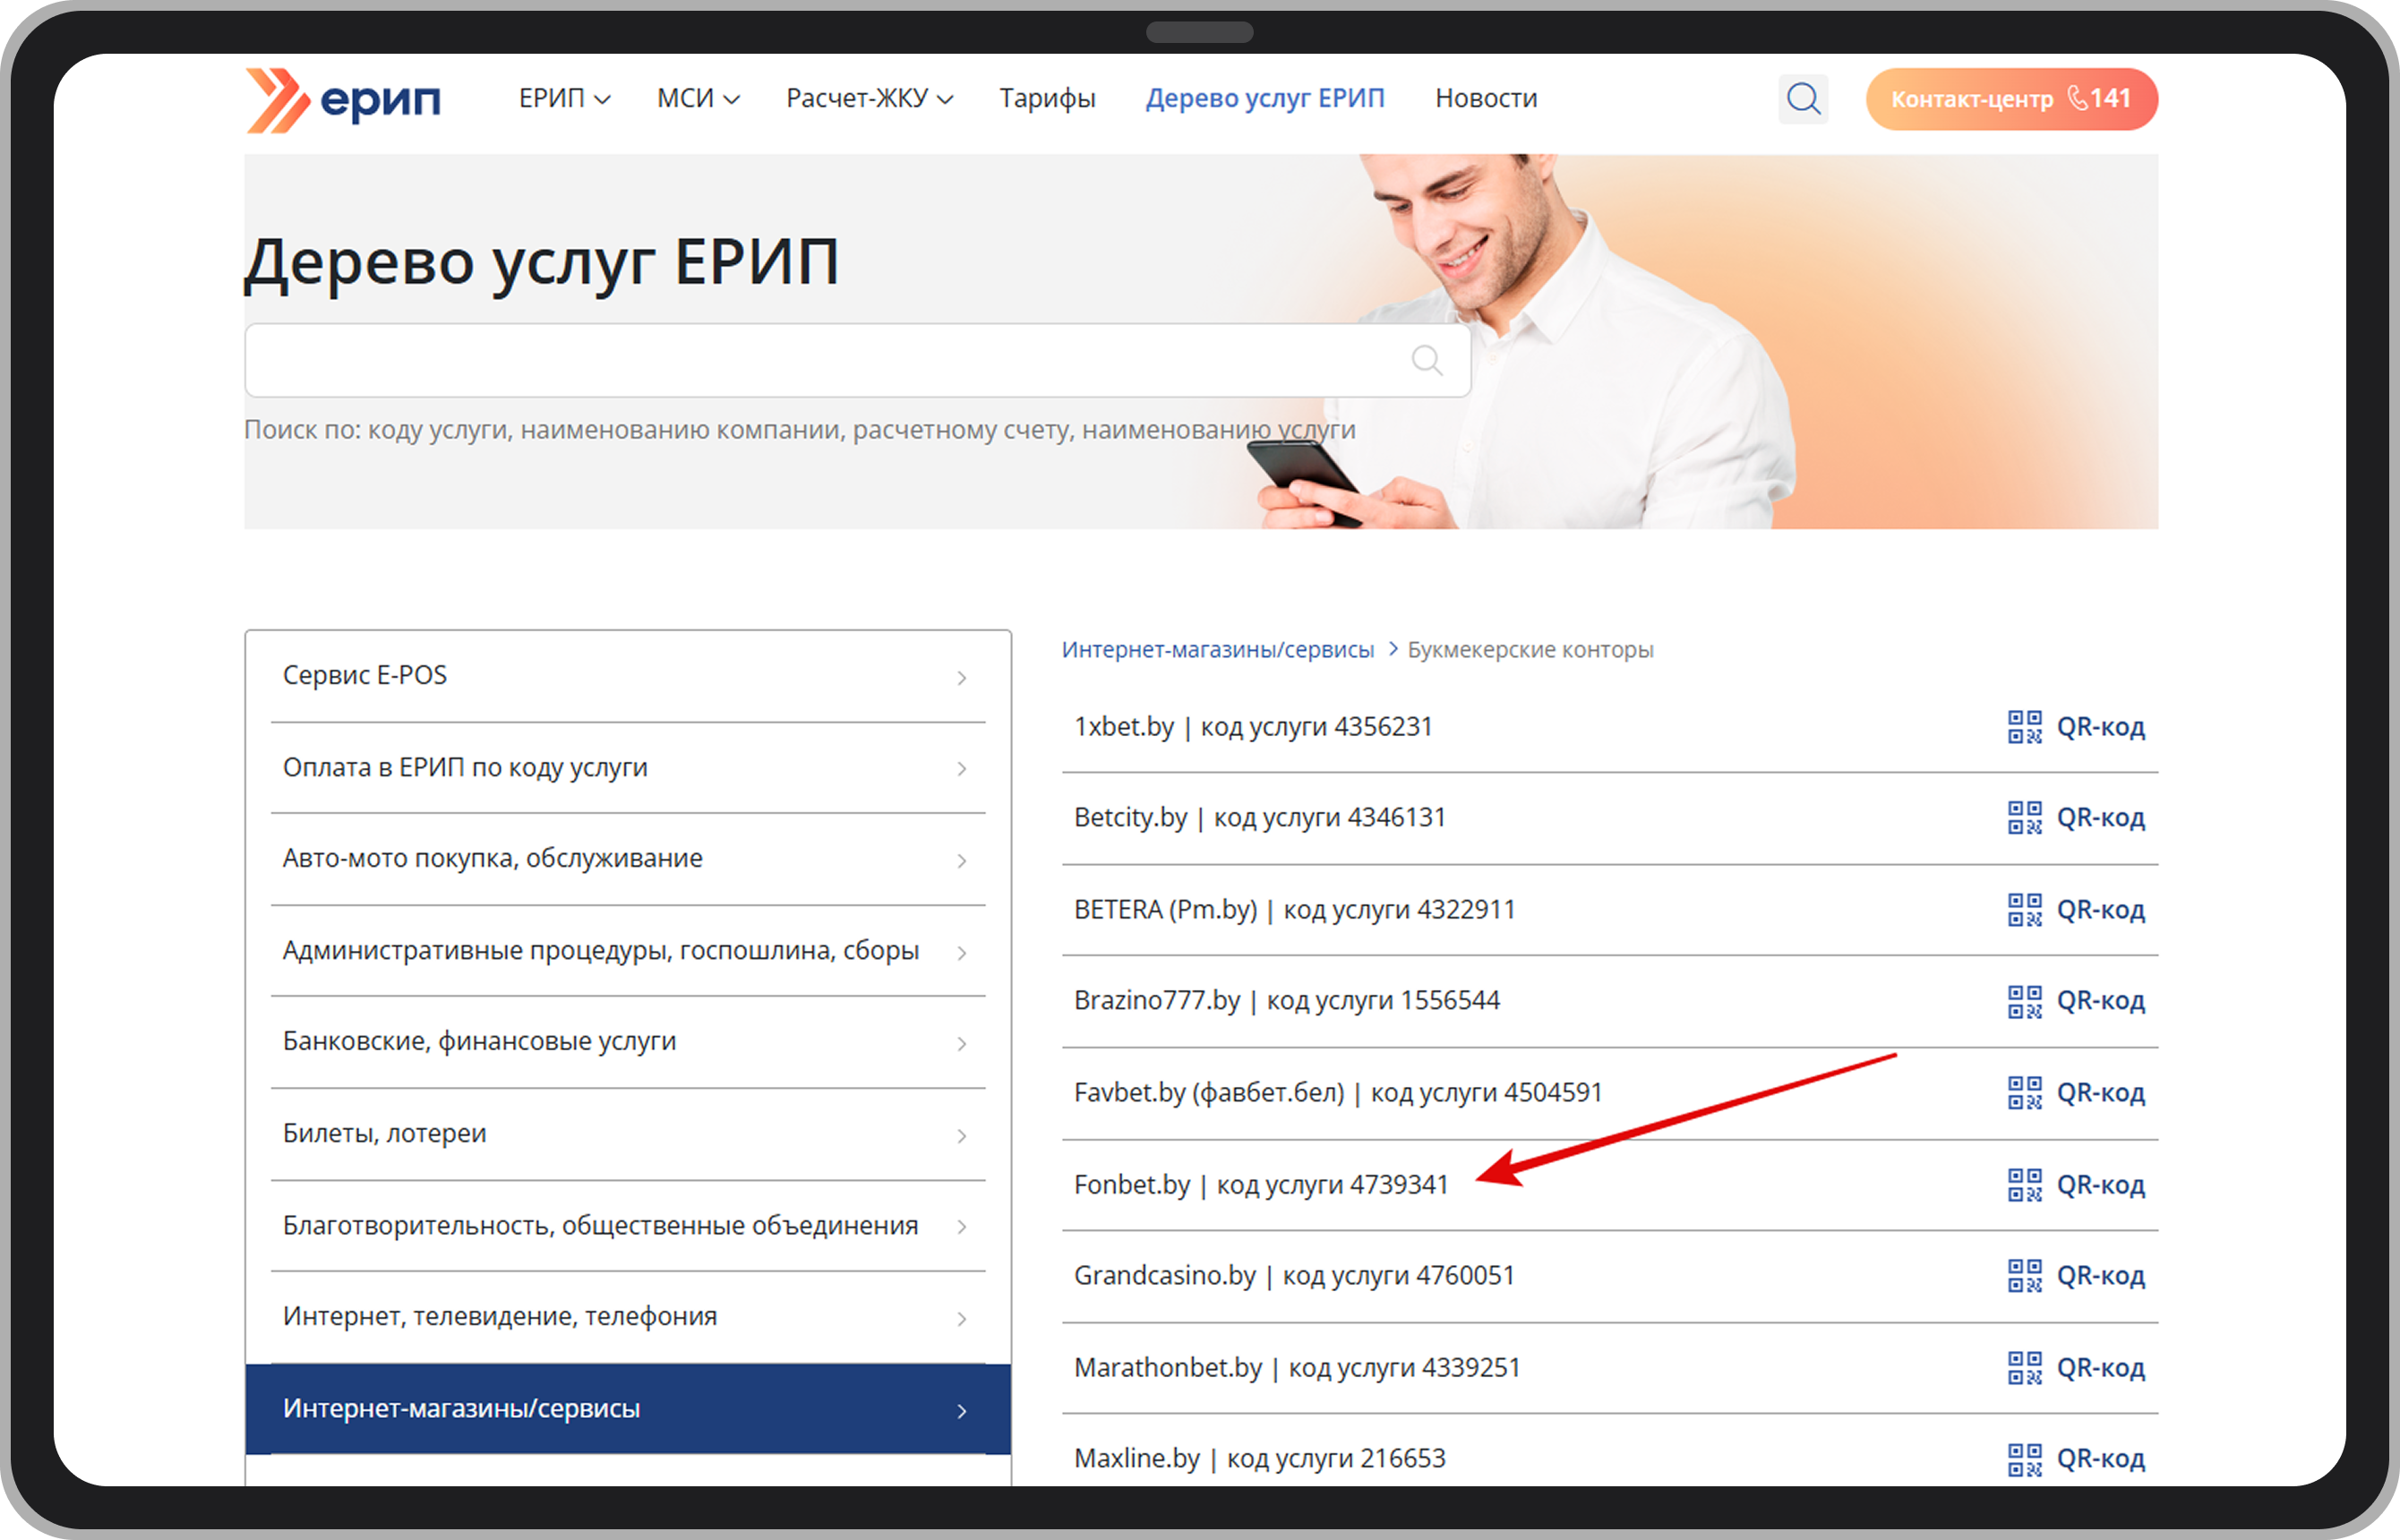Click into the service search input field
Screen dimensions: 2400x1540
click(820, 360)
